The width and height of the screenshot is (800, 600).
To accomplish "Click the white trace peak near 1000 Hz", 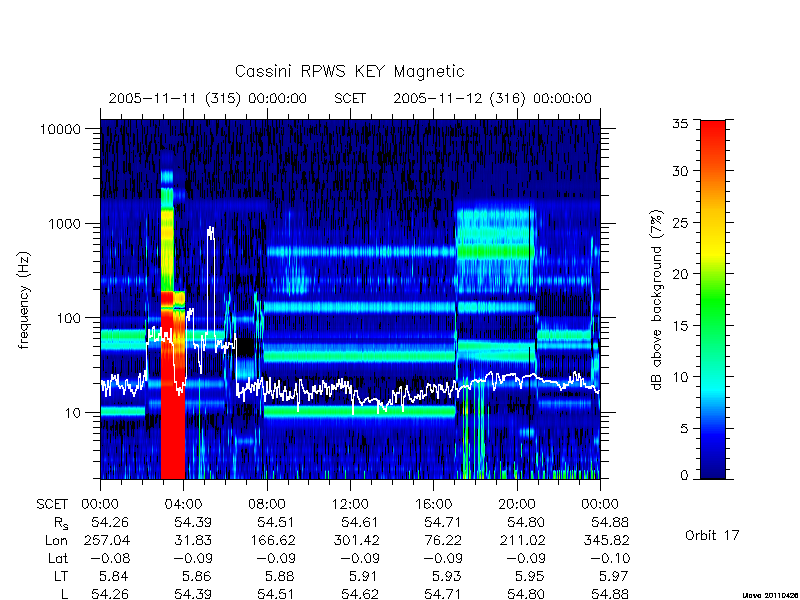I will (211, 230).
